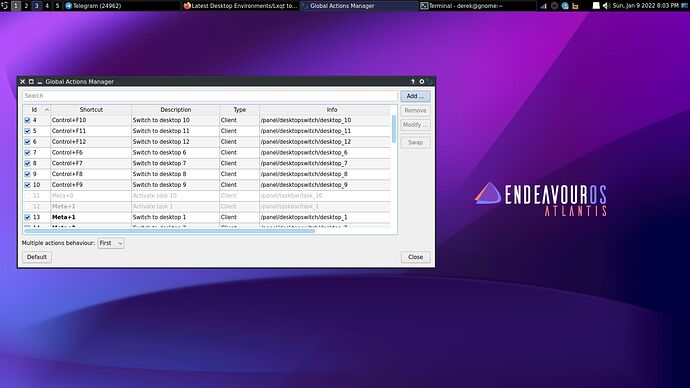Click the Swap button
Image resolution: width=690 pixels, height=388 pixels.
click(x=415, y=143)
